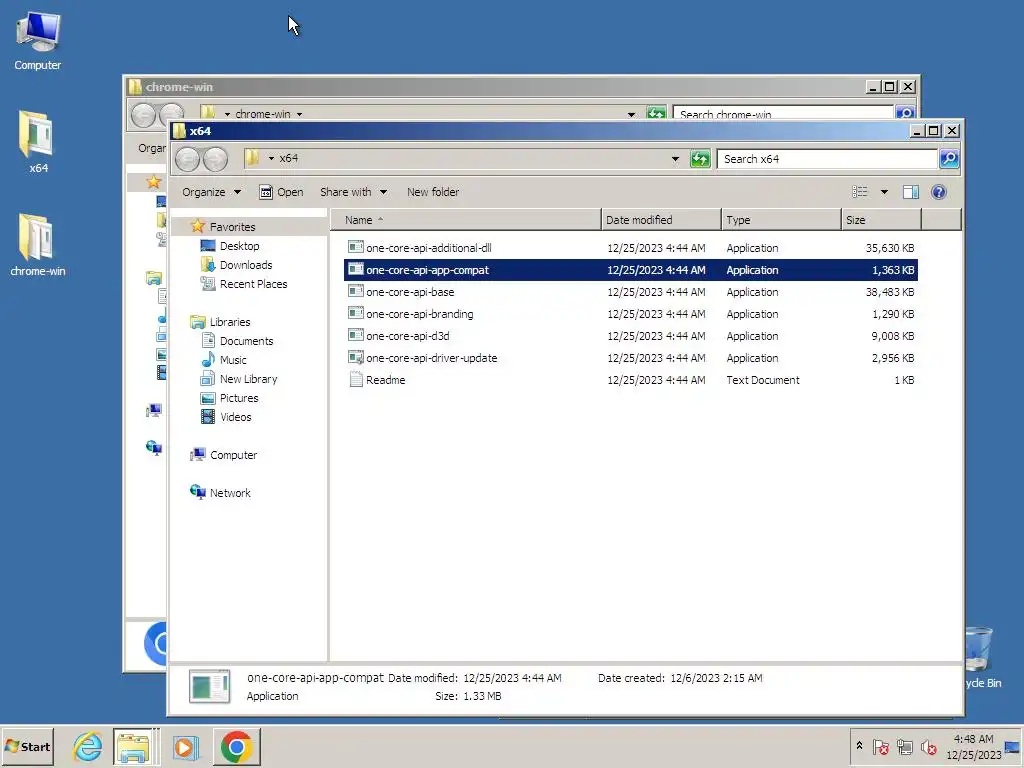Click Open on the toolbar
This screenshot has width=1024, height=768.
[281, 192]
